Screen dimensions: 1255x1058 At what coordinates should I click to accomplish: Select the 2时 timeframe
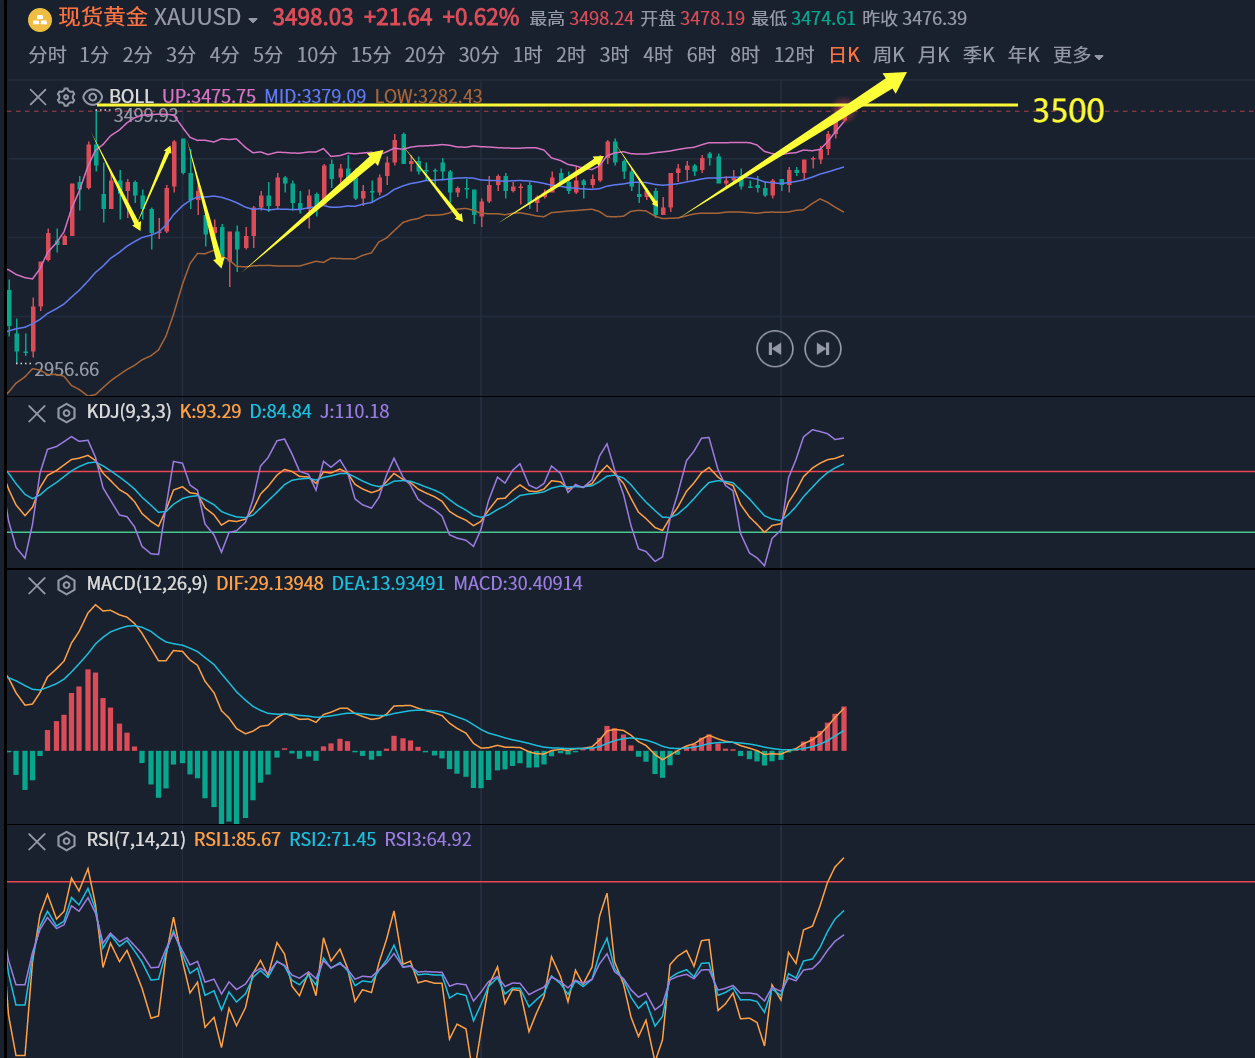pos(571,55)
